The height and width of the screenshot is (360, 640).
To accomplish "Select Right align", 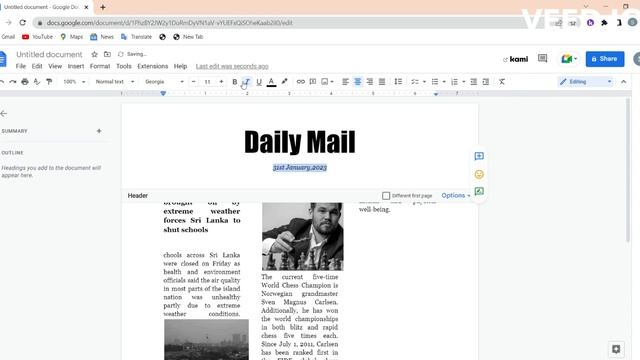I will 370,82.
